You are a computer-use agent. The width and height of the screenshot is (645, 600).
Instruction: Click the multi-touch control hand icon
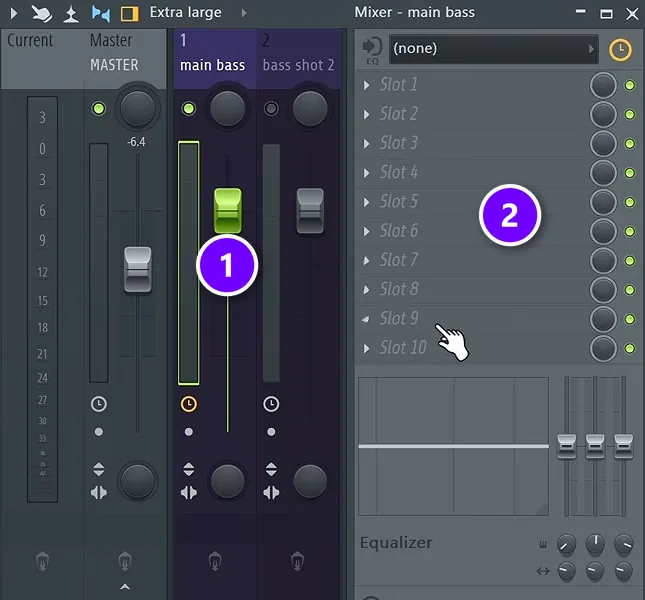[x=42, y=14]
